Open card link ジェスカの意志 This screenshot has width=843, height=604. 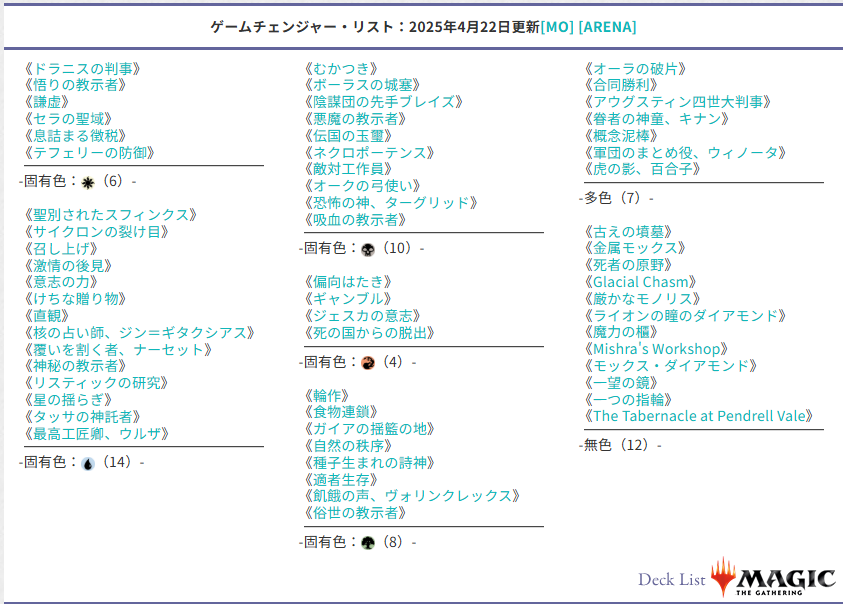point(362,316)
